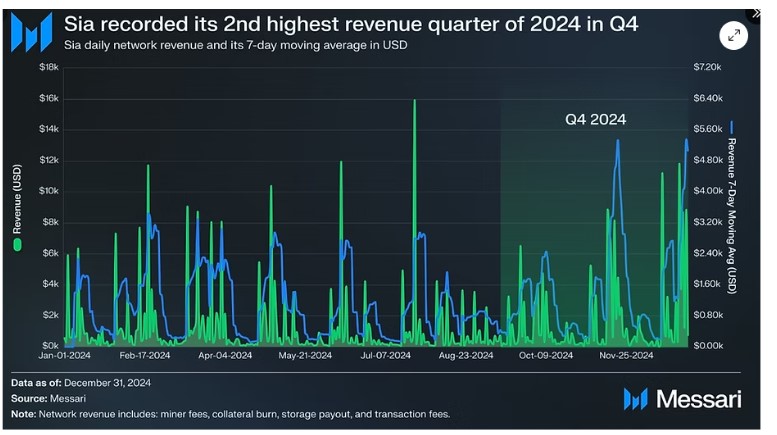Click the Data as of December 31 line
The image size is (777, 435).
81,383
